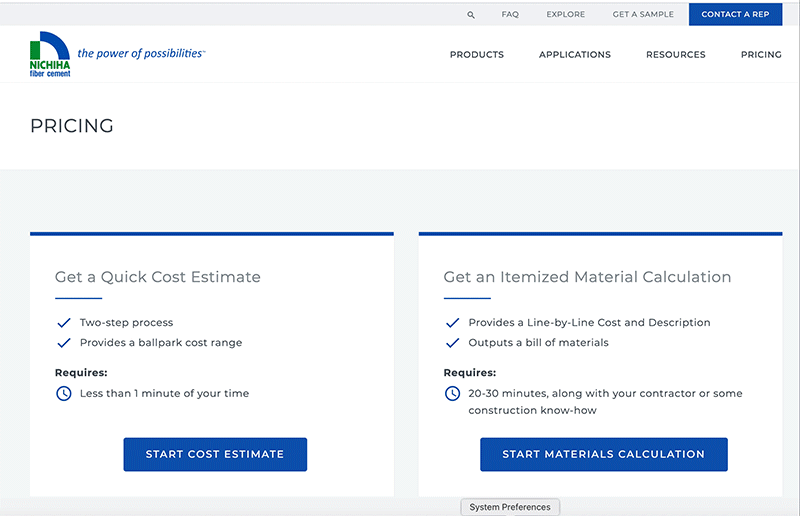This screenshot has width=800, height=516.
Task: Click checkmark beside Line-by-Line Cost and Description
Action: [x=452, y=323]
